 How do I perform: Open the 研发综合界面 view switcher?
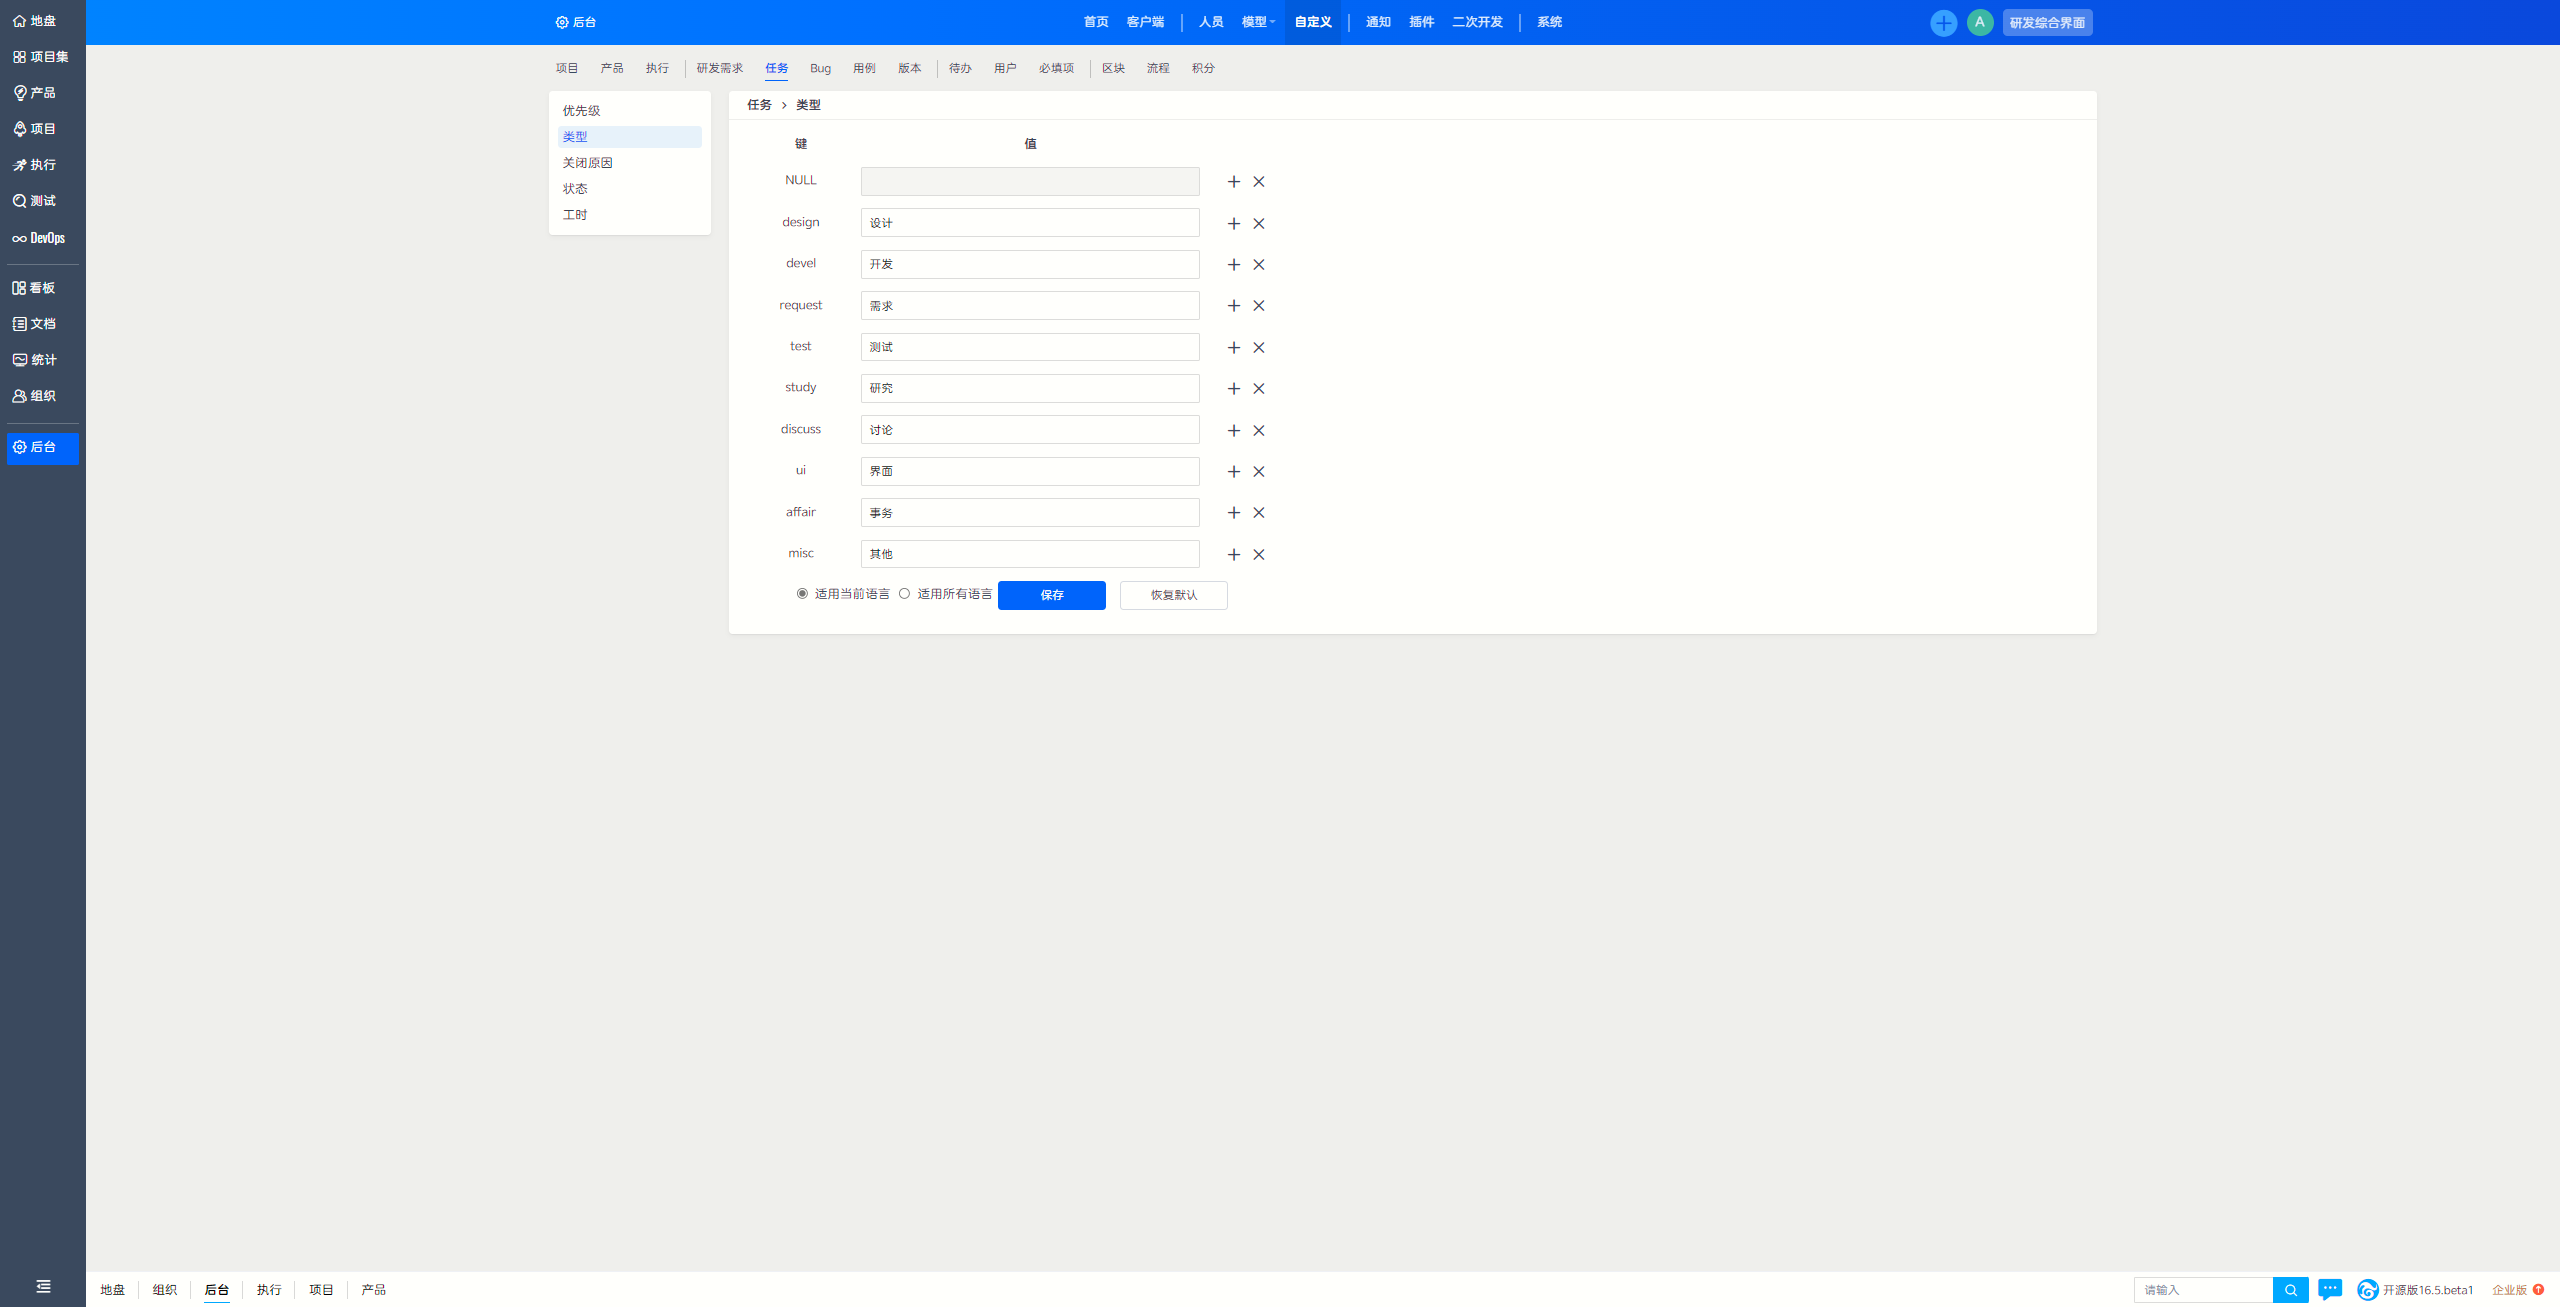[x=2047, y=23]
